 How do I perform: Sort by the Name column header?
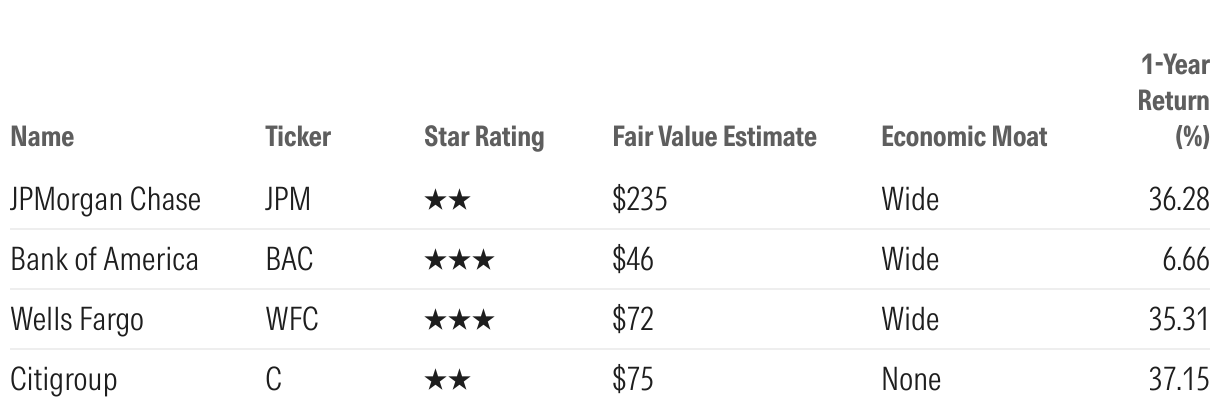[x=42, y=138]
